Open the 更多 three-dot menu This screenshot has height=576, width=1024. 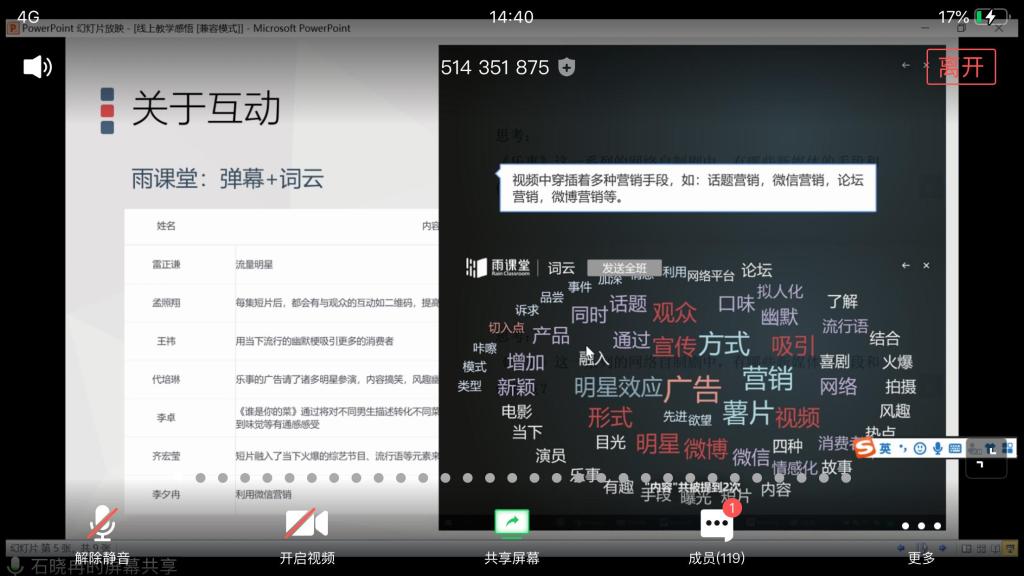(920, 534)
